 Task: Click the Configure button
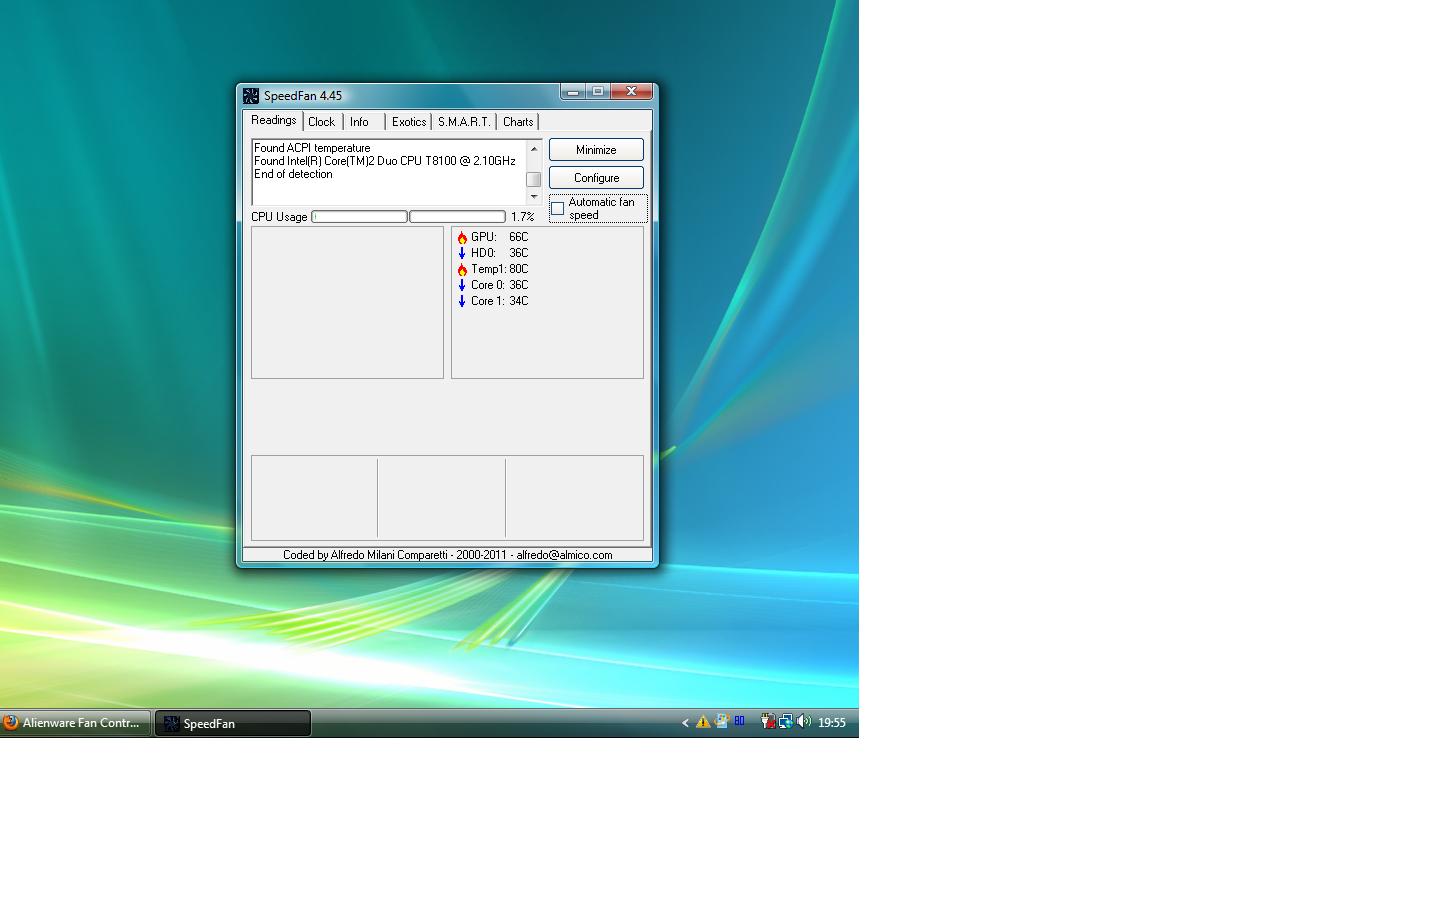click(x=596, y=178)
